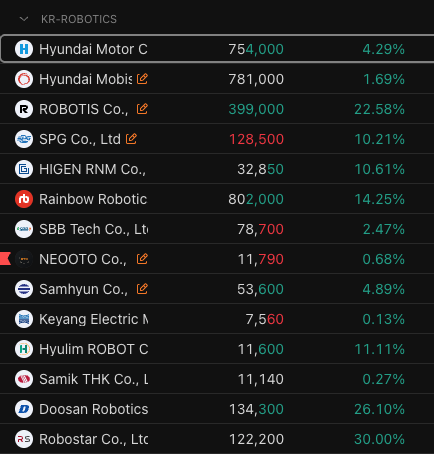Click the 399,000 price value

coord(256,109)
